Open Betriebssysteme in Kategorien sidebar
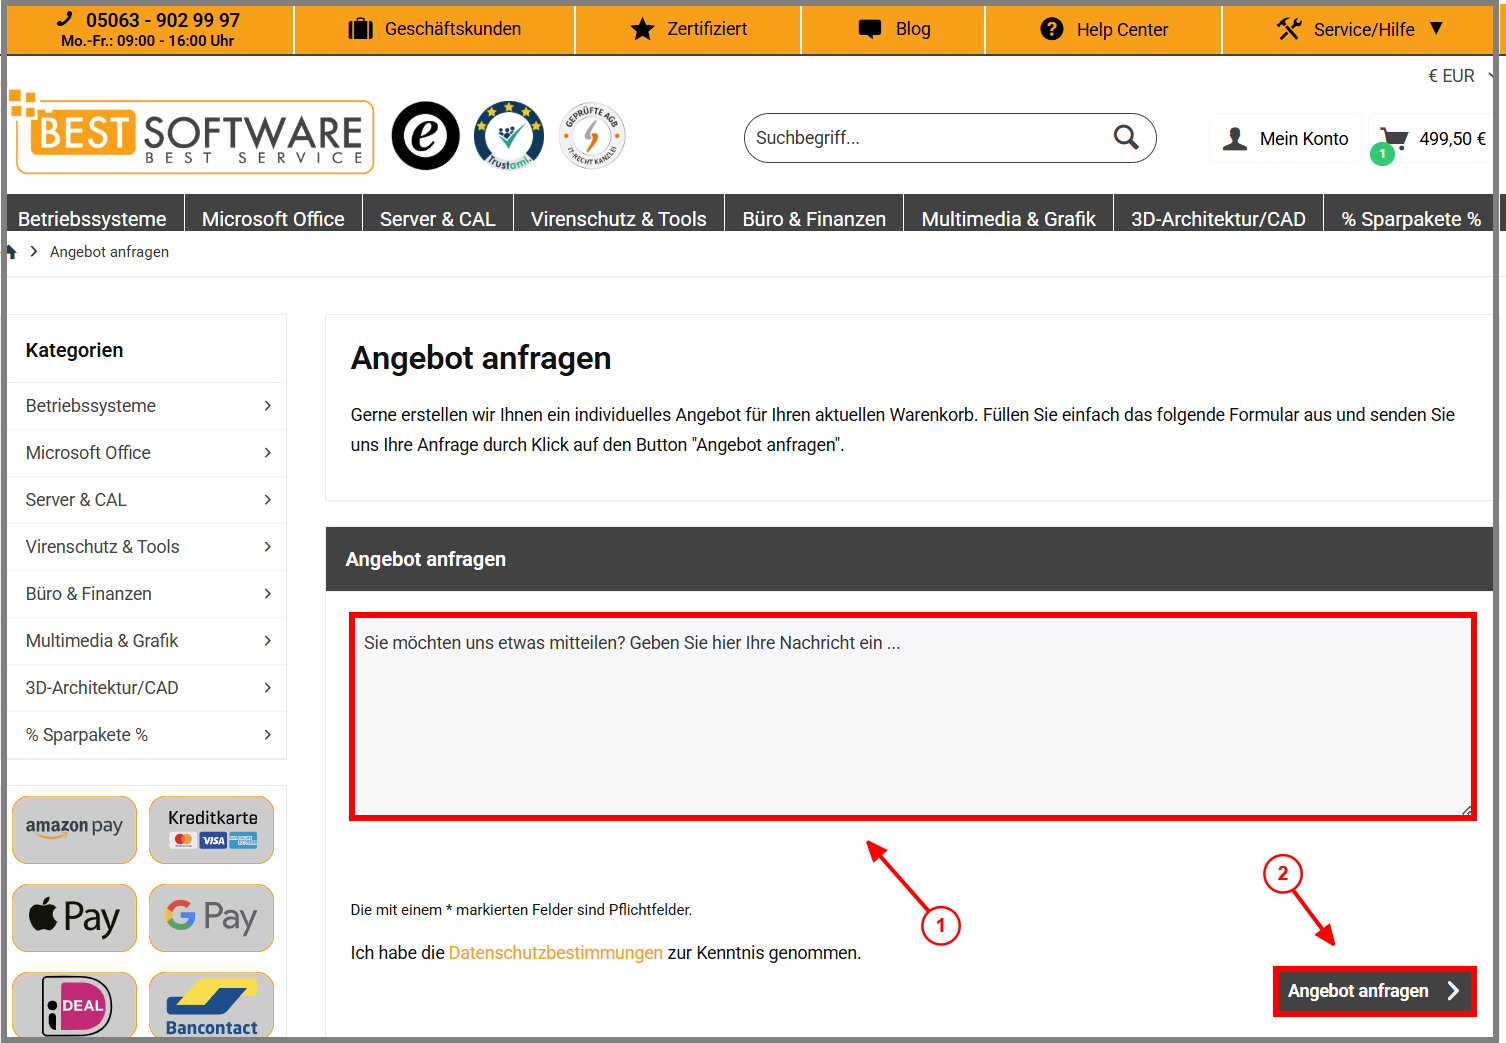Image resolution: width=1506 pixels, height=1043 pixels. click(147, 405)
